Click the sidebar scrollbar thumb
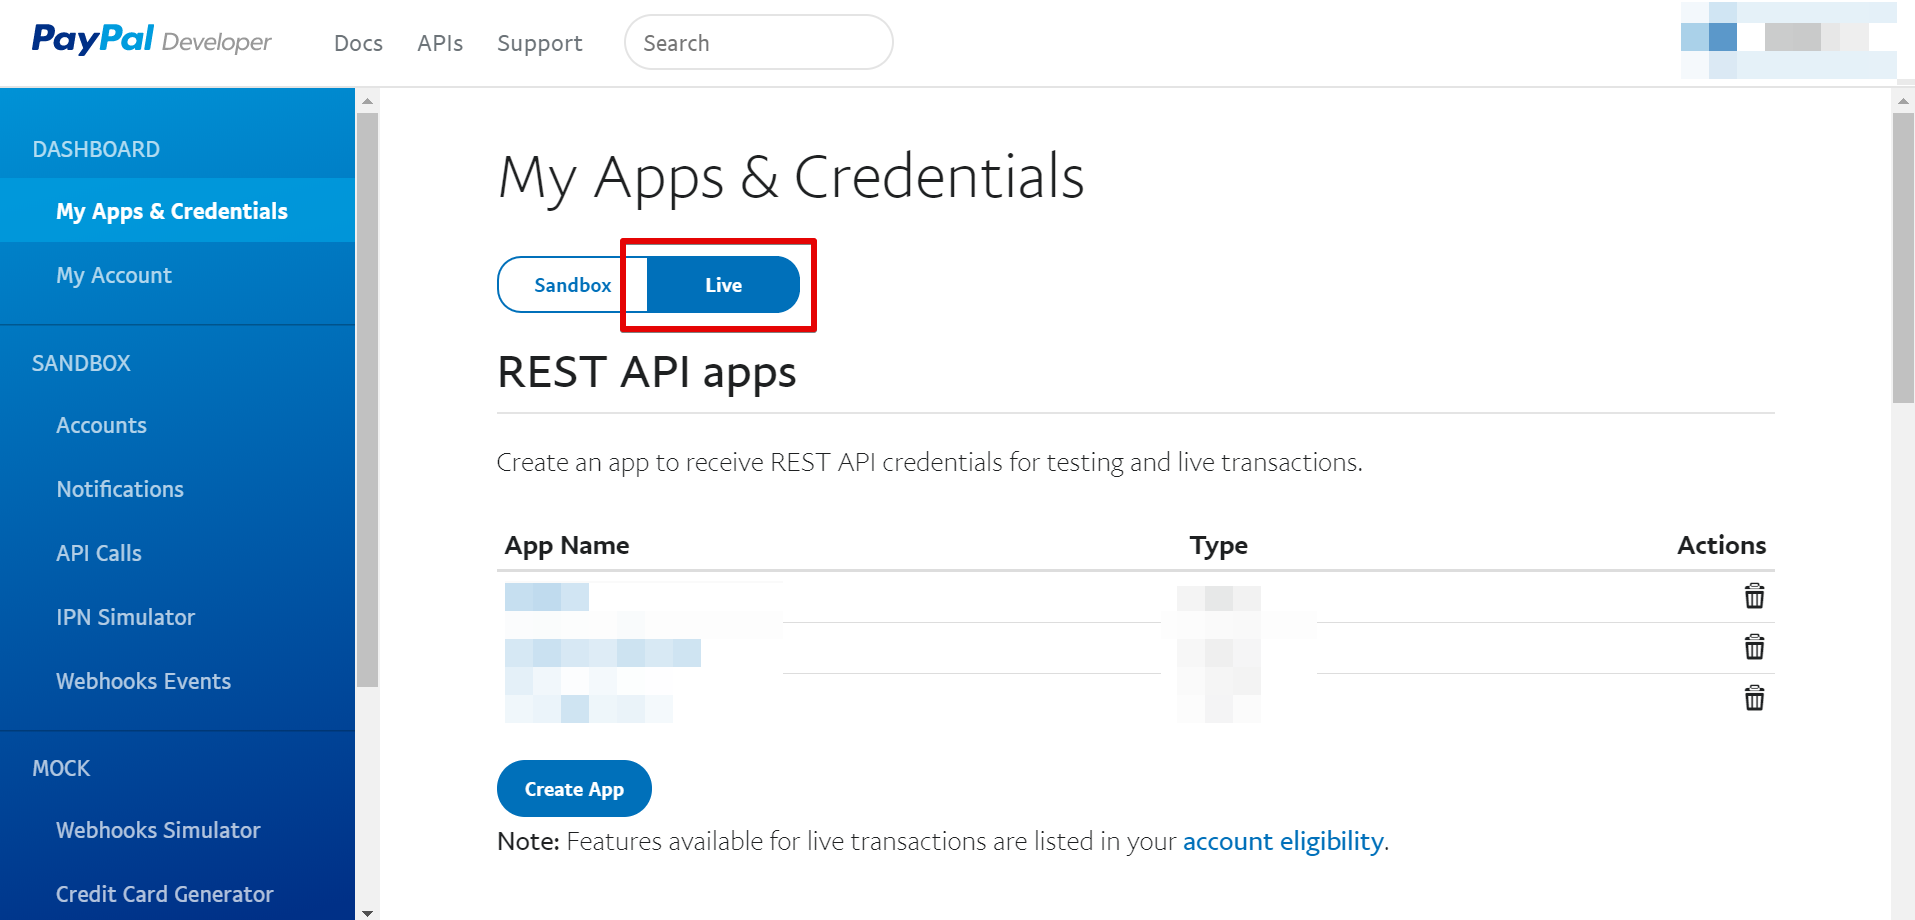Screen dimensions: 1915x920 click(x=367, y=400)
